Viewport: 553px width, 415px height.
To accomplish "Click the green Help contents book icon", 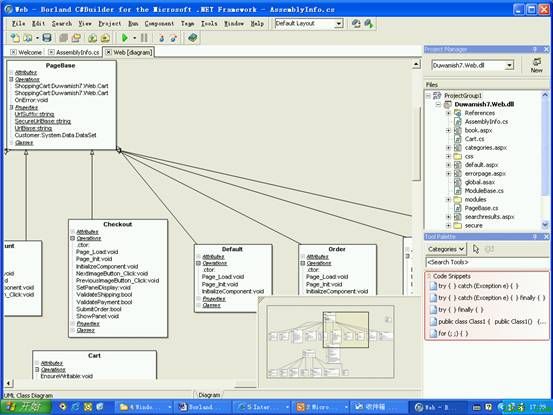I will tap(192, 38).
